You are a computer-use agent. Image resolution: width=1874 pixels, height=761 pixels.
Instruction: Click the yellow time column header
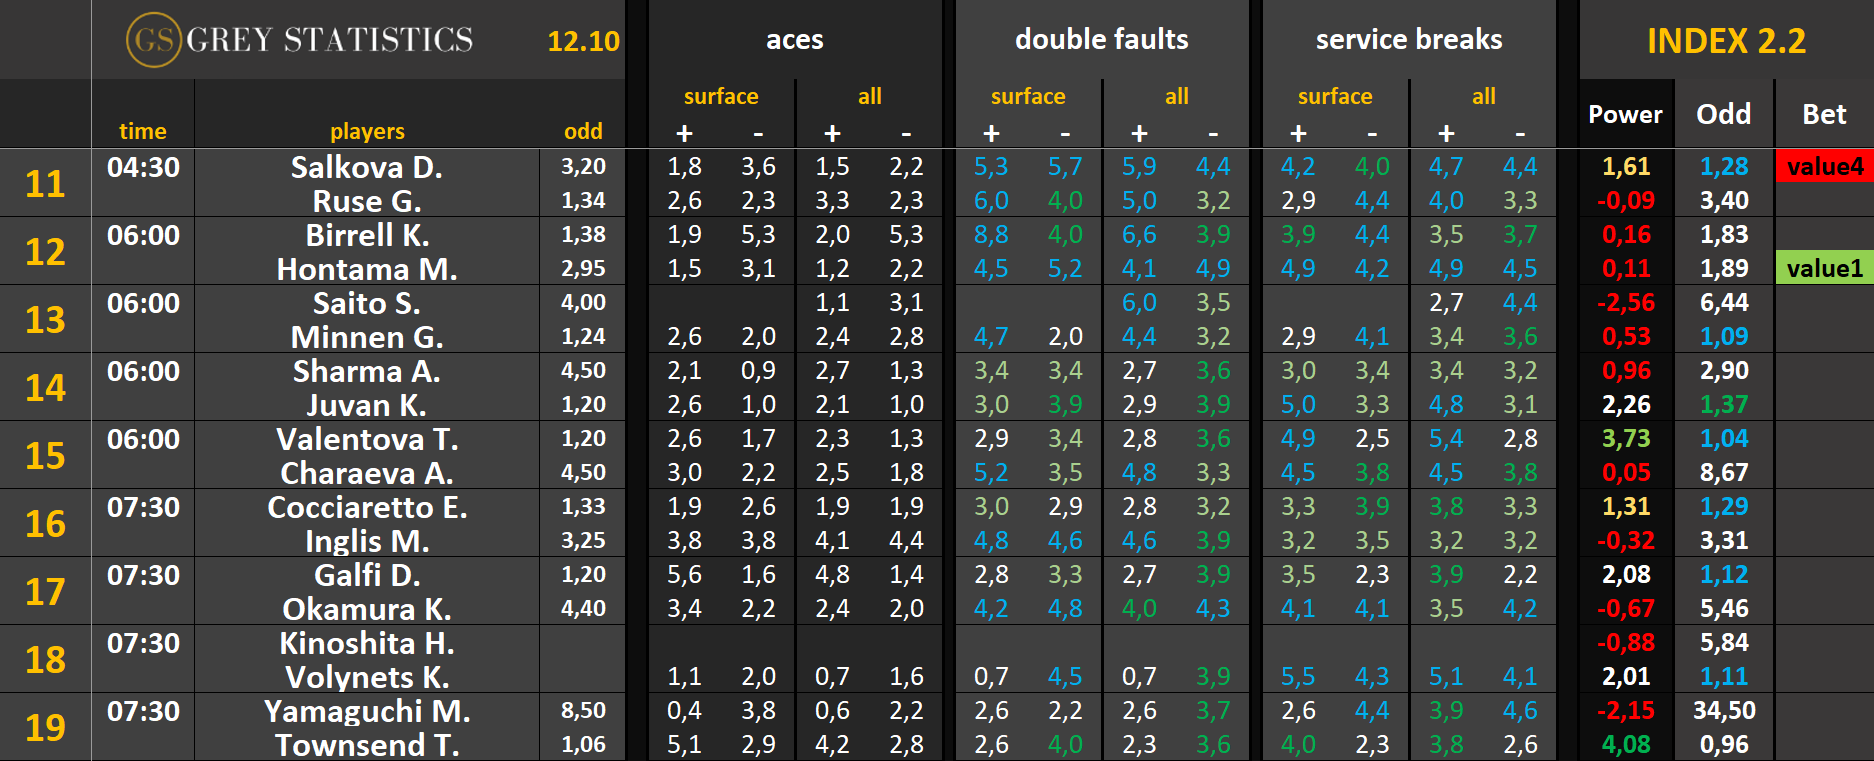tap(143, 131)
